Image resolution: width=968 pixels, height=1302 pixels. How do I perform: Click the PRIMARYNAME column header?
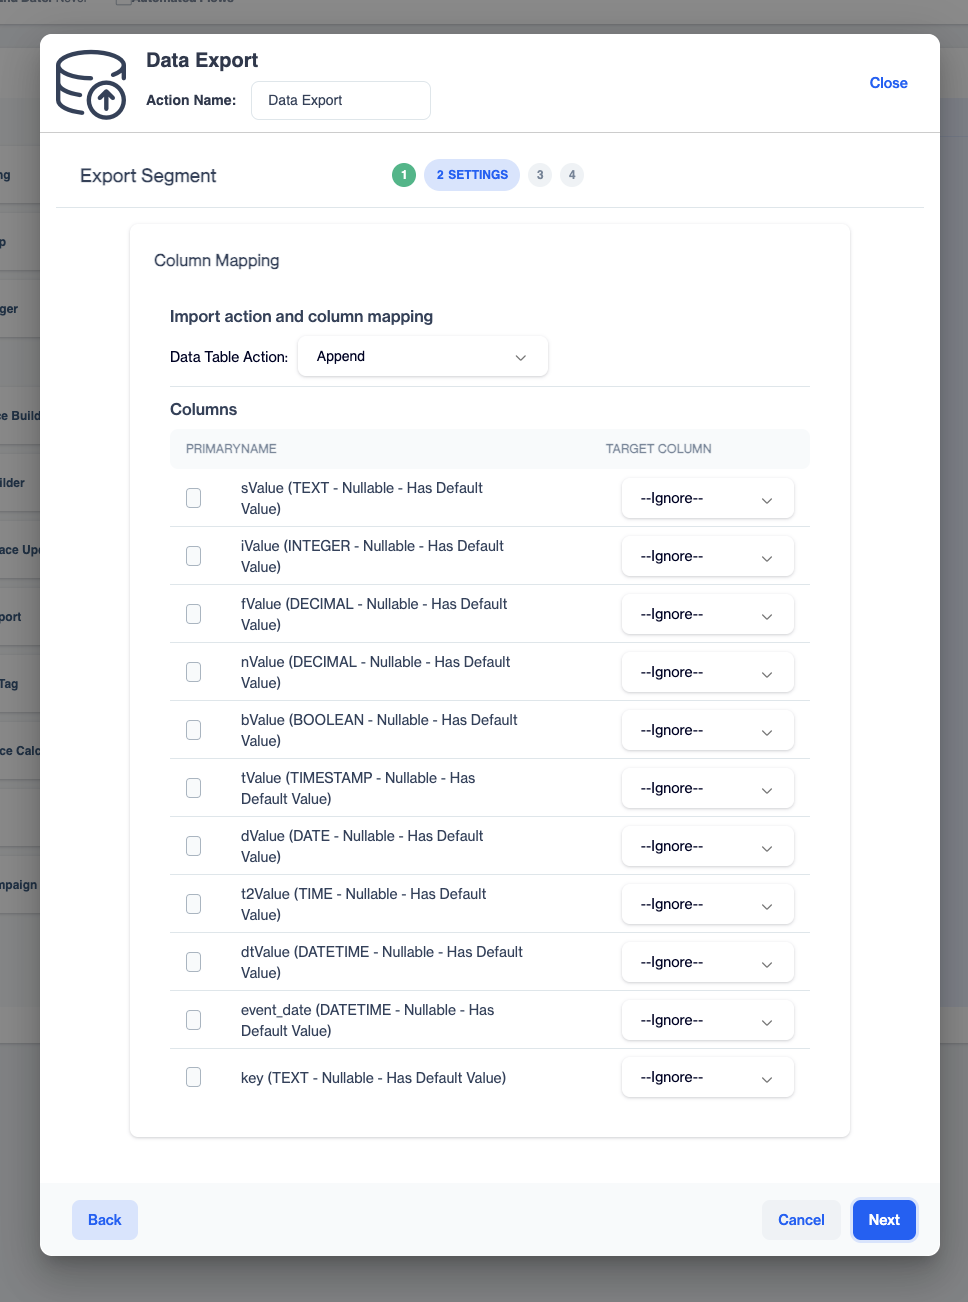(x=231, y=449)
